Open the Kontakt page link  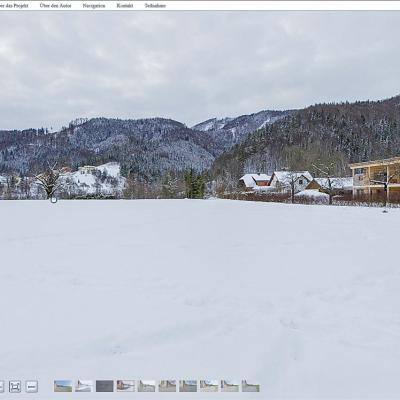125,6
